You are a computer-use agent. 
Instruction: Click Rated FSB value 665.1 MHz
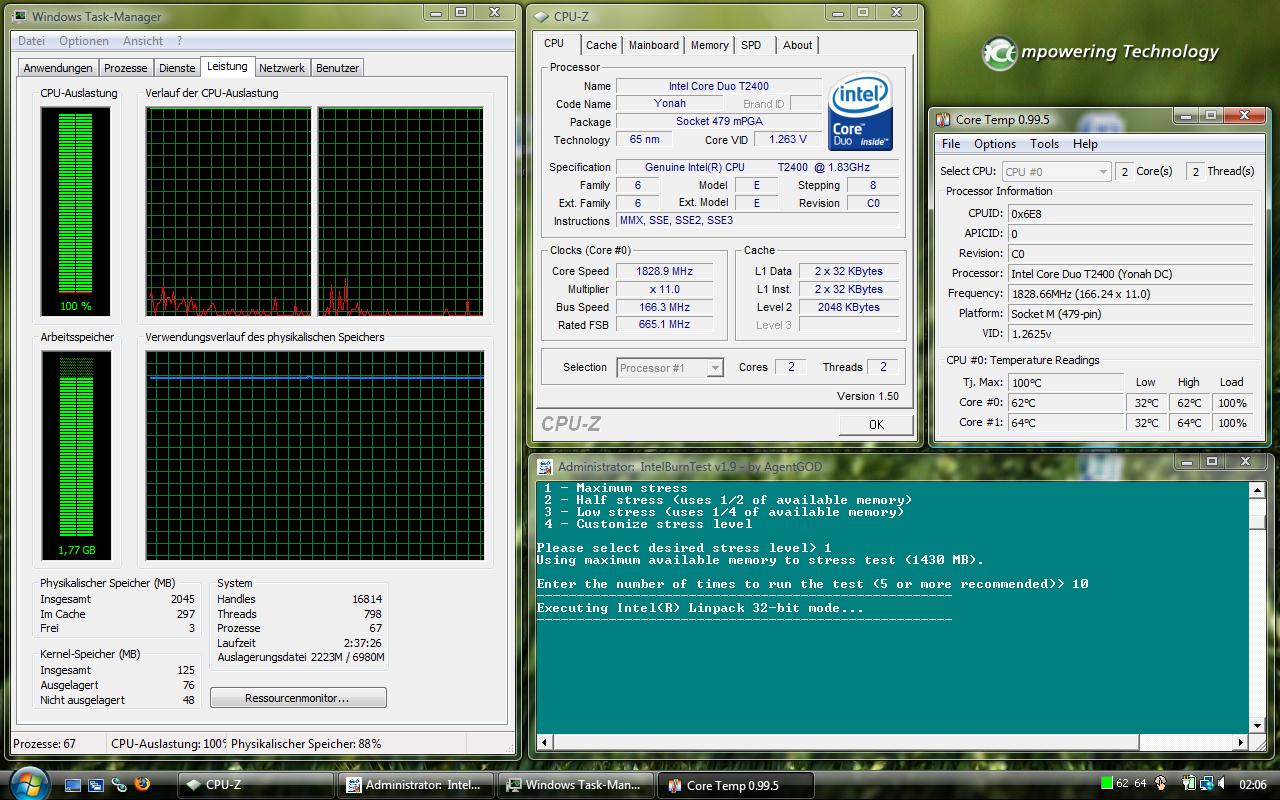coord(664,325)
